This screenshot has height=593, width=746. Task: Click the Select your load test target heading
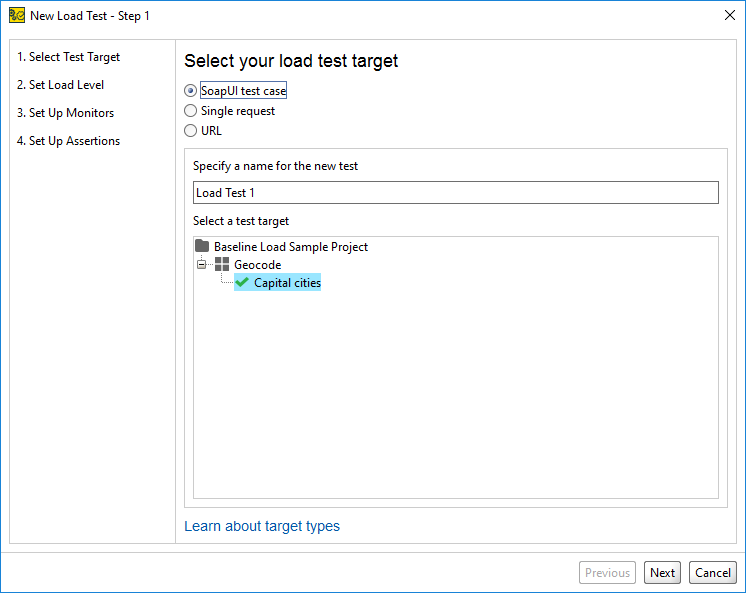tap(291, 61)
